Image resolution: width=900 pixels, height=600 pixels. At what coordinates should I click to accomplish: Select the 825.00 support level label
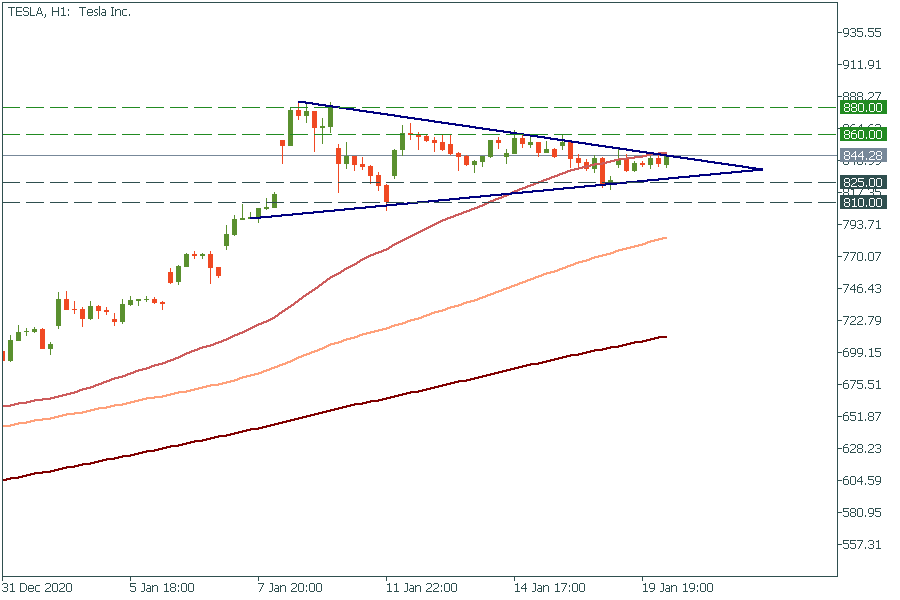point(861,183)
